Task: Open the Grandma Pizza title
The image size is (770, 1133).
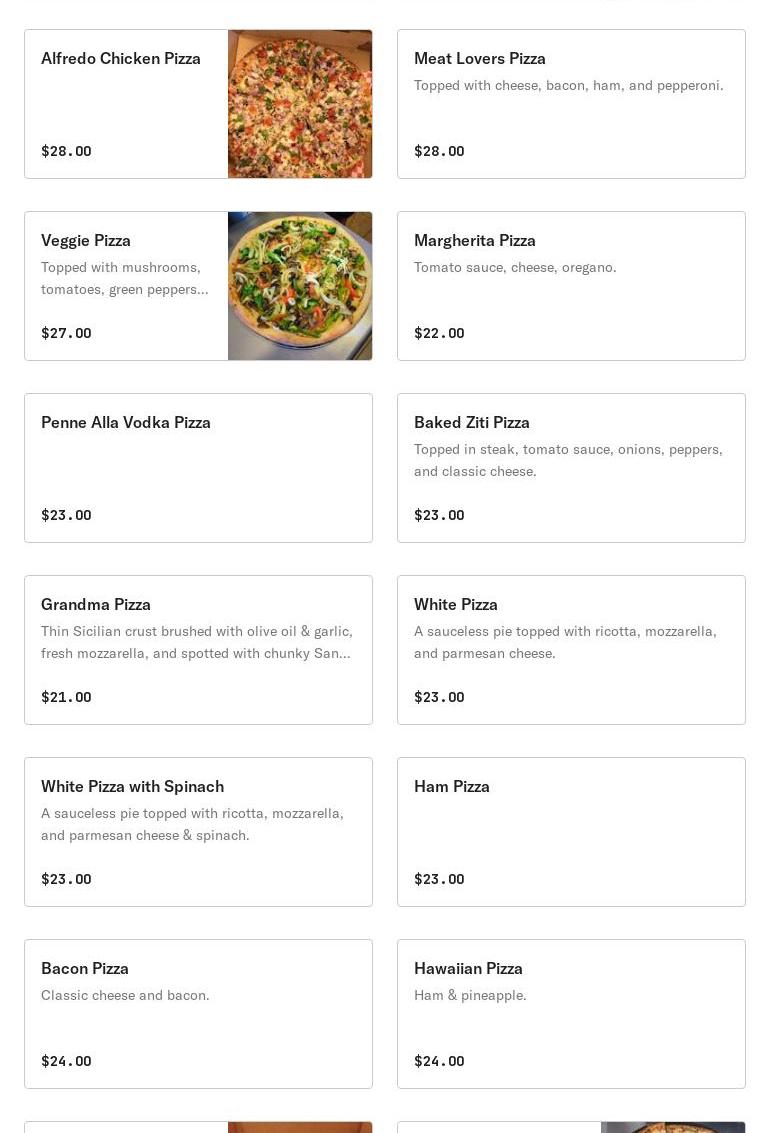Action: 96,604
